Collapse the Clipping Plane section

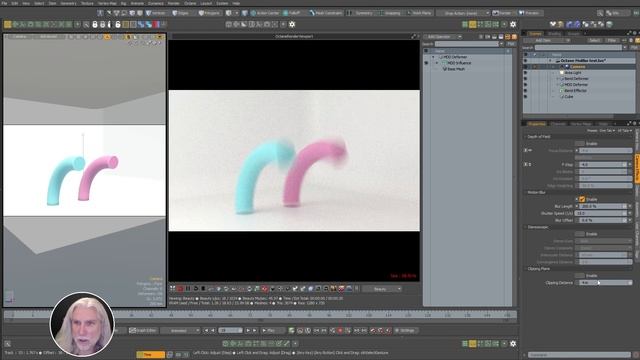[525, 269]
